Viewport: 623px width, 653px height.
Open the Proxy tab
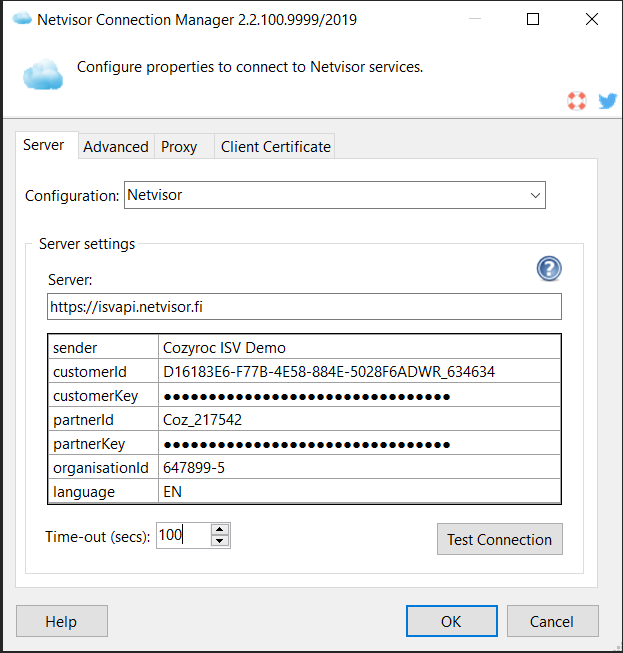coord(184,147)
